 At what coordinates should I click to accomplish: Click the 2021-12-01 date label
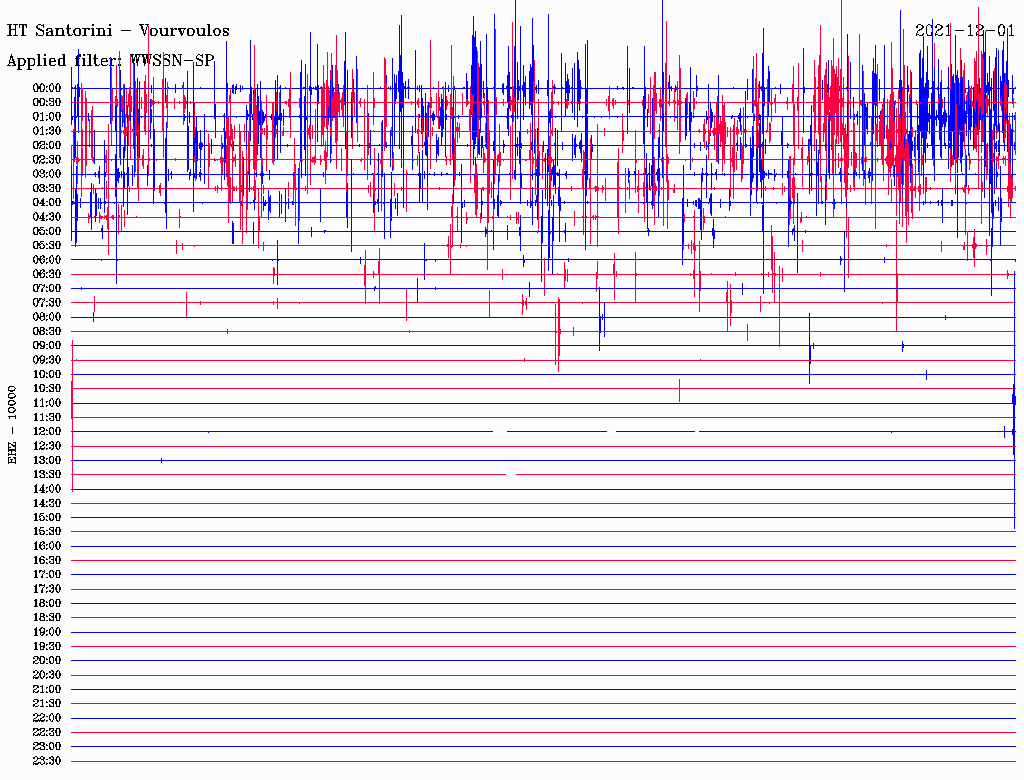[x=966, y=31]
